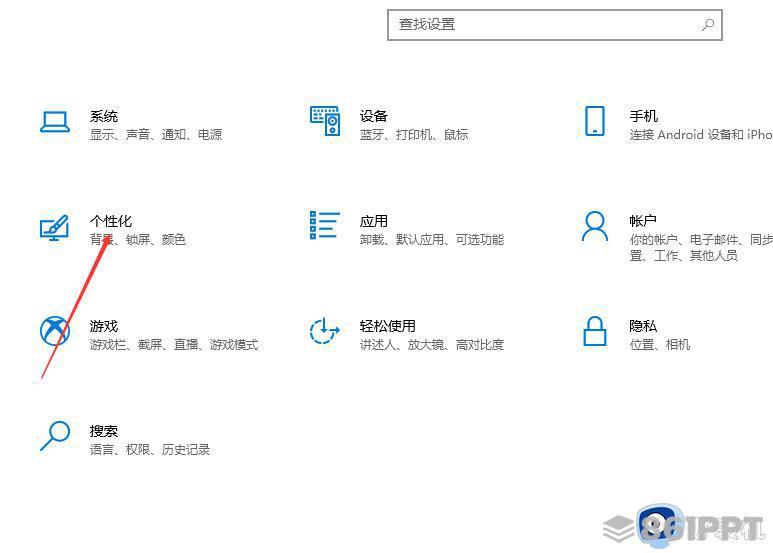Open the 手机 settings title

point(643,116)
